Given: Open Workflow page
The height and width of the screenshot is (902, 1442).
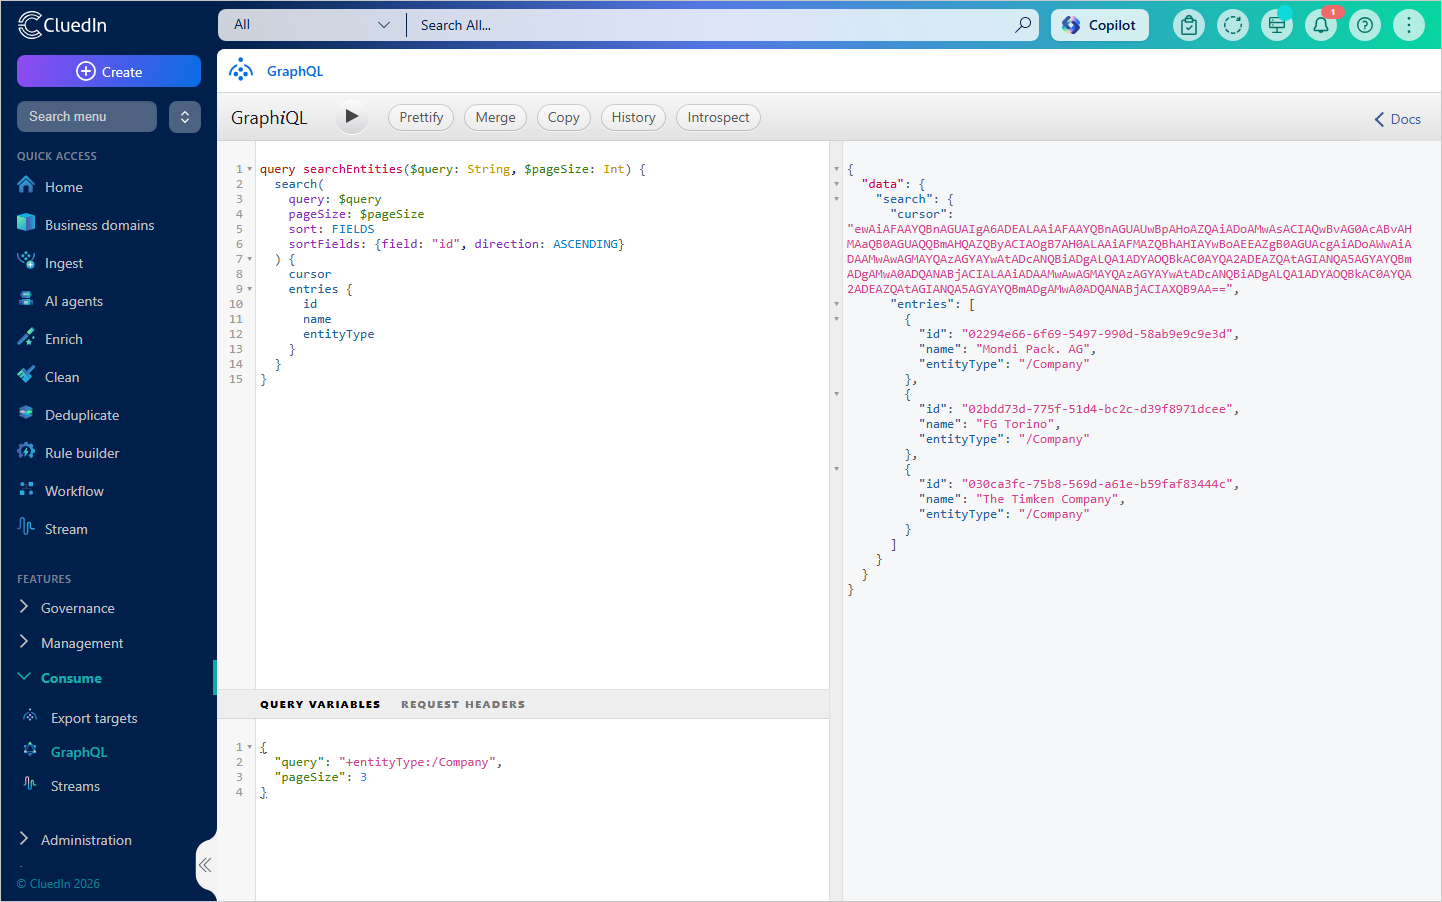Looking at the screenshot, I should 74,491.
